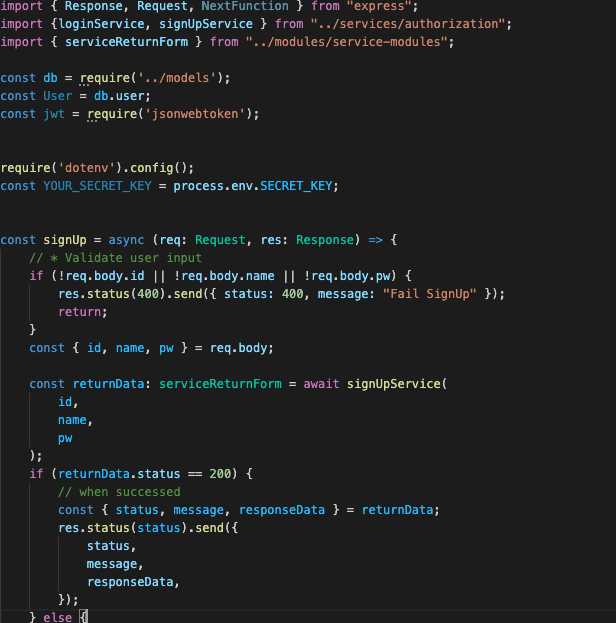Click the 'dotenv' string
The width and height of the screenshot is (616, 623).
click(87, 168)
